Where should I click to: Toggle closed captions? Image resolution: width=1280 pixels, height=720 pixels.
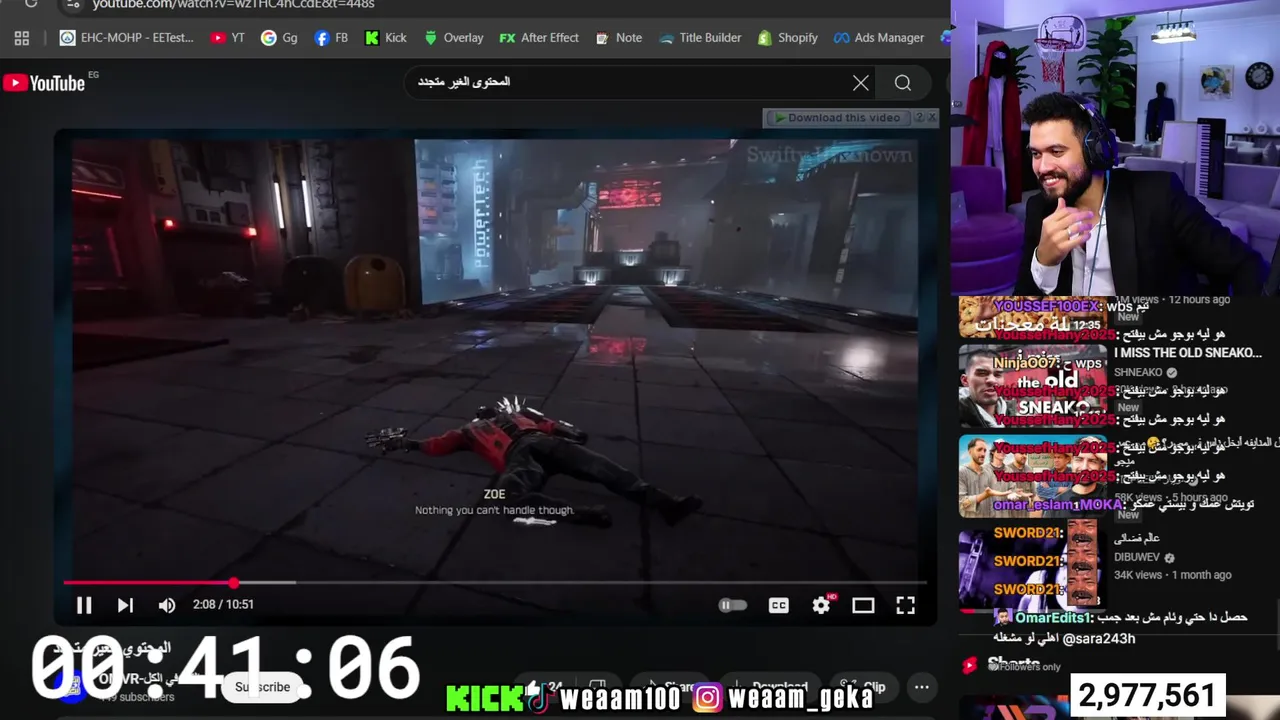click(778, 605)
